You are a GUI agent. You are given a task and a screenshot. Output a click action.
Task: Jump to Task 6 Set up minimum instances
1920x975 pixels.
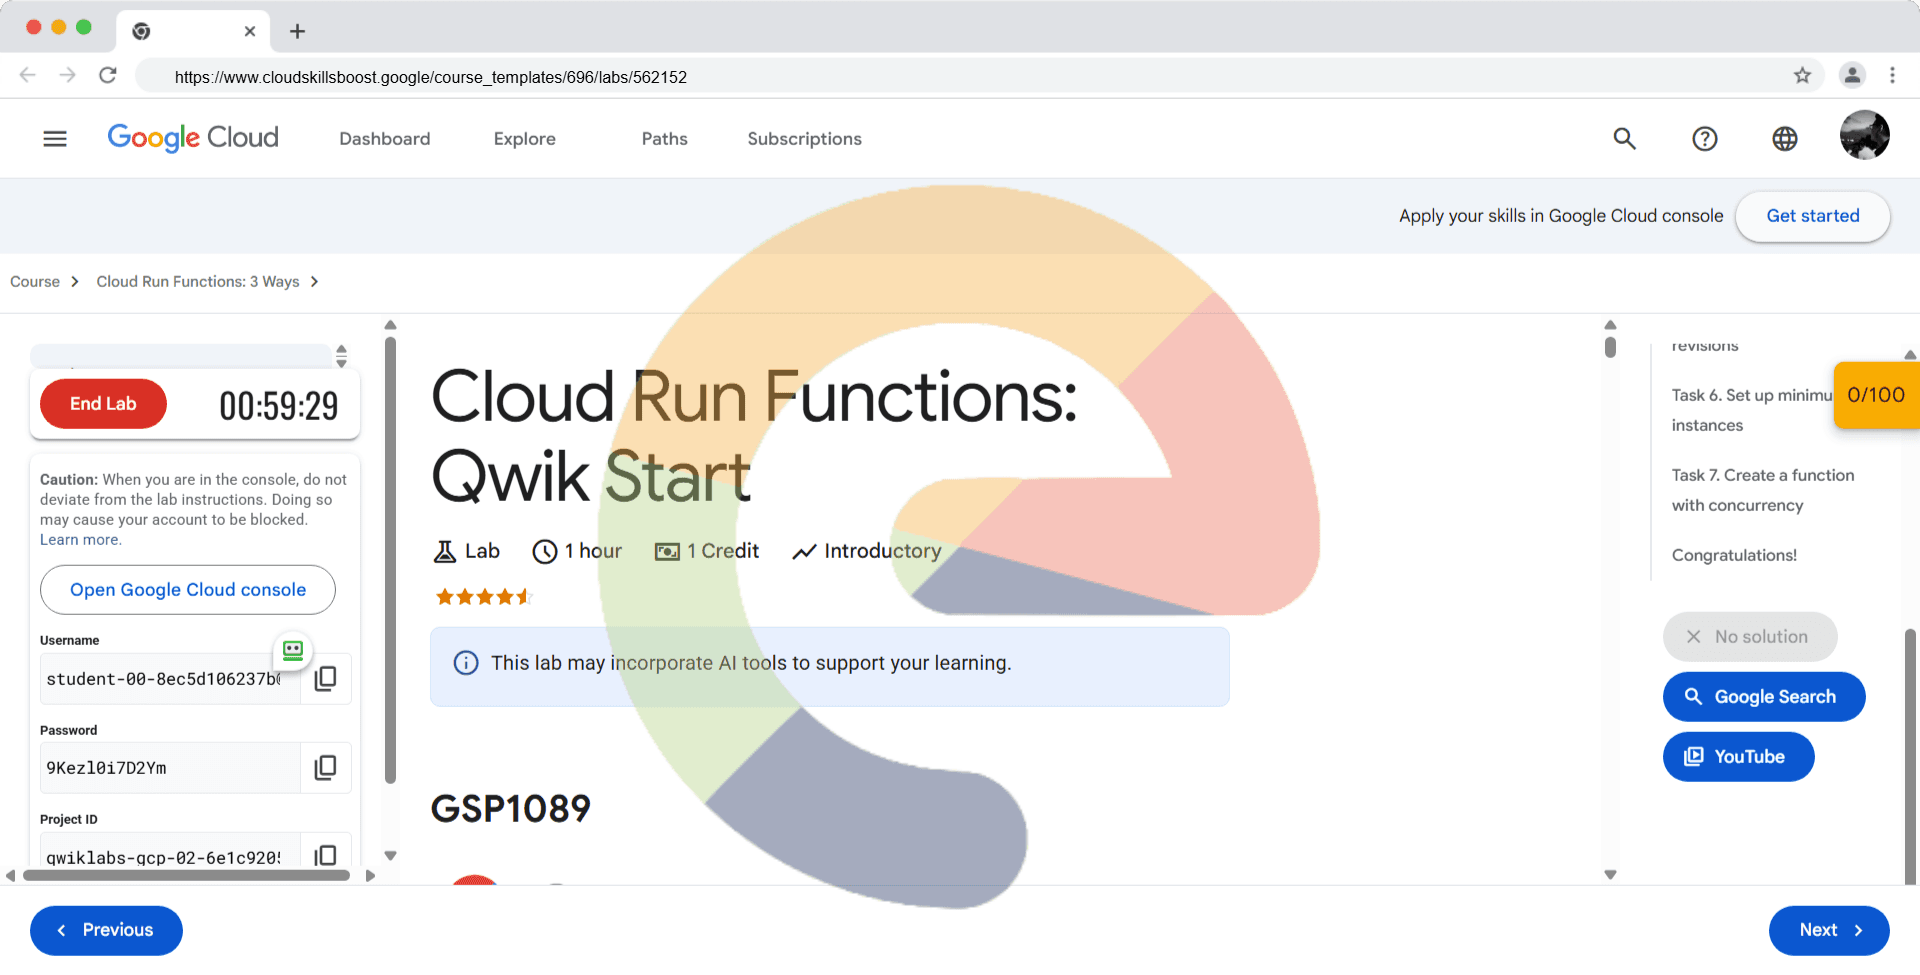click(1750, 410)
